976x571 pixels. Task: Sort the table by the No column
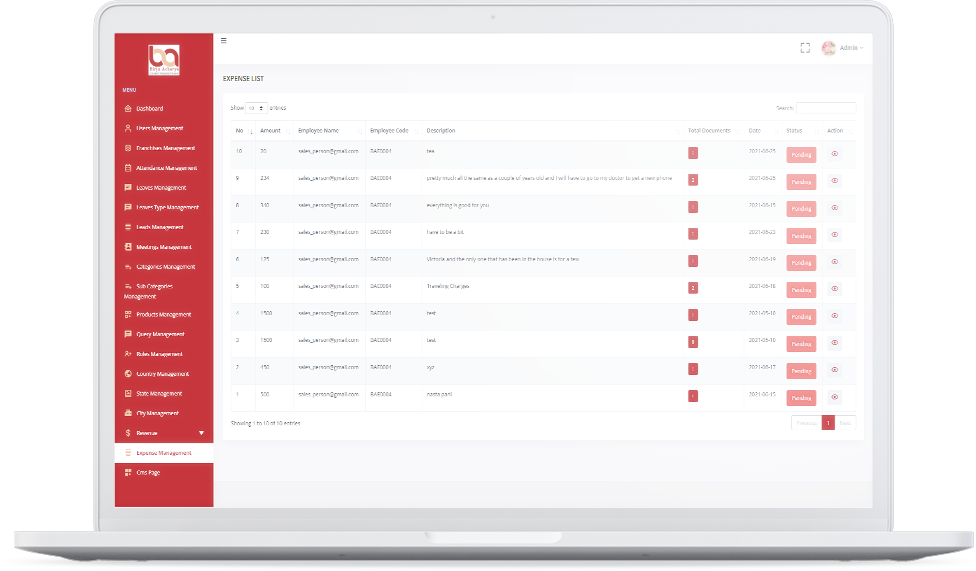point(243,131)
